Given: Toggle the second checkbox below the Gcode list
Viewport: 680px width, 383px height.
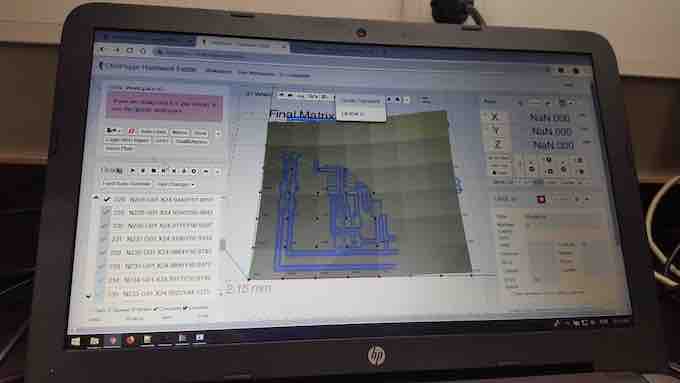Looking at the screenshot, I should click(186, 308).
